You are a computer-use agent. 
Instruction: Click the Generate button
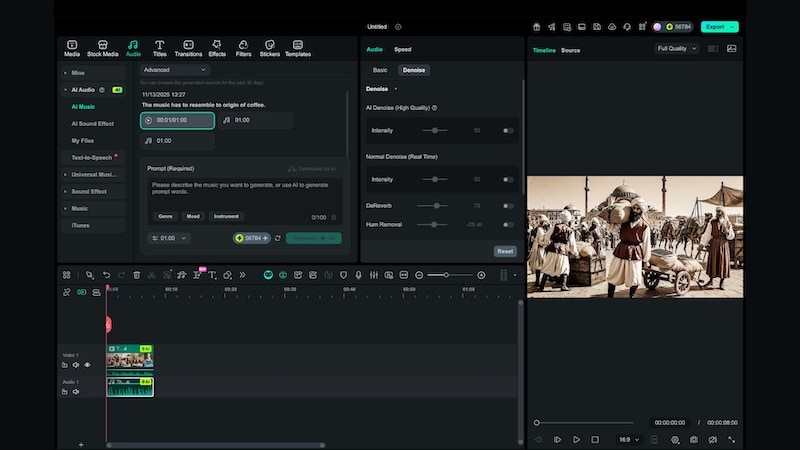pyautogui.click(x=314, y=238)
